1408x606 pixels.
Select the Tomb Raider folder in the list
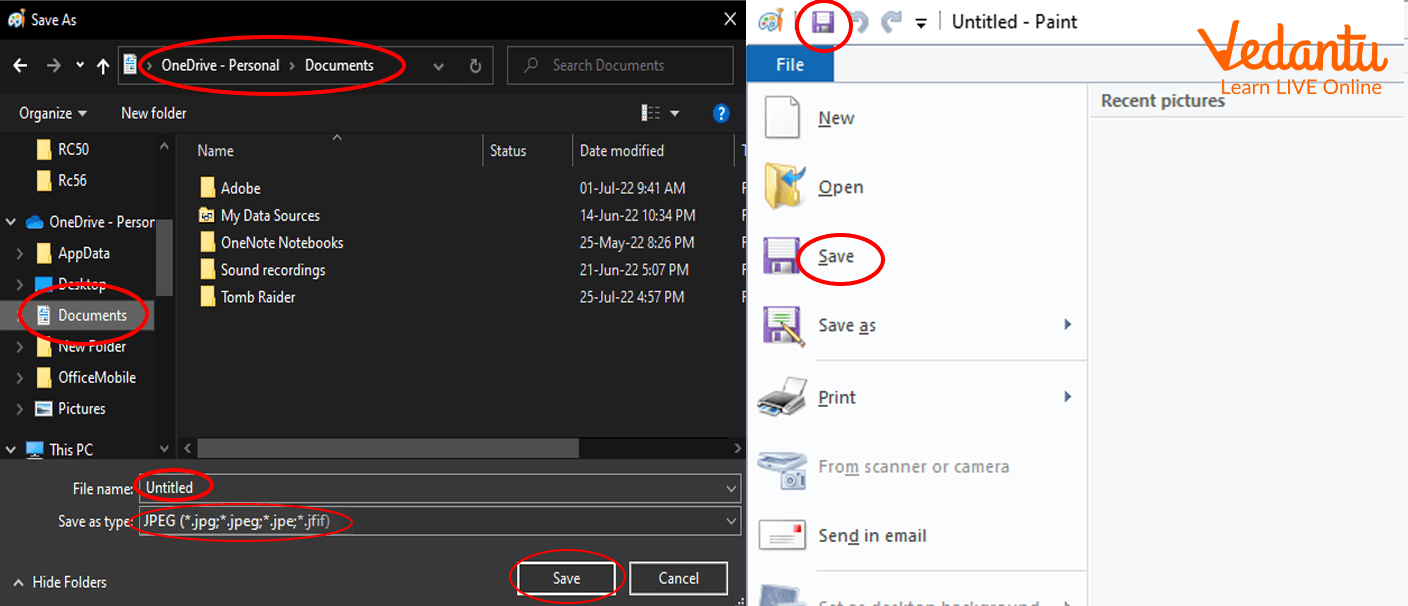257,297
